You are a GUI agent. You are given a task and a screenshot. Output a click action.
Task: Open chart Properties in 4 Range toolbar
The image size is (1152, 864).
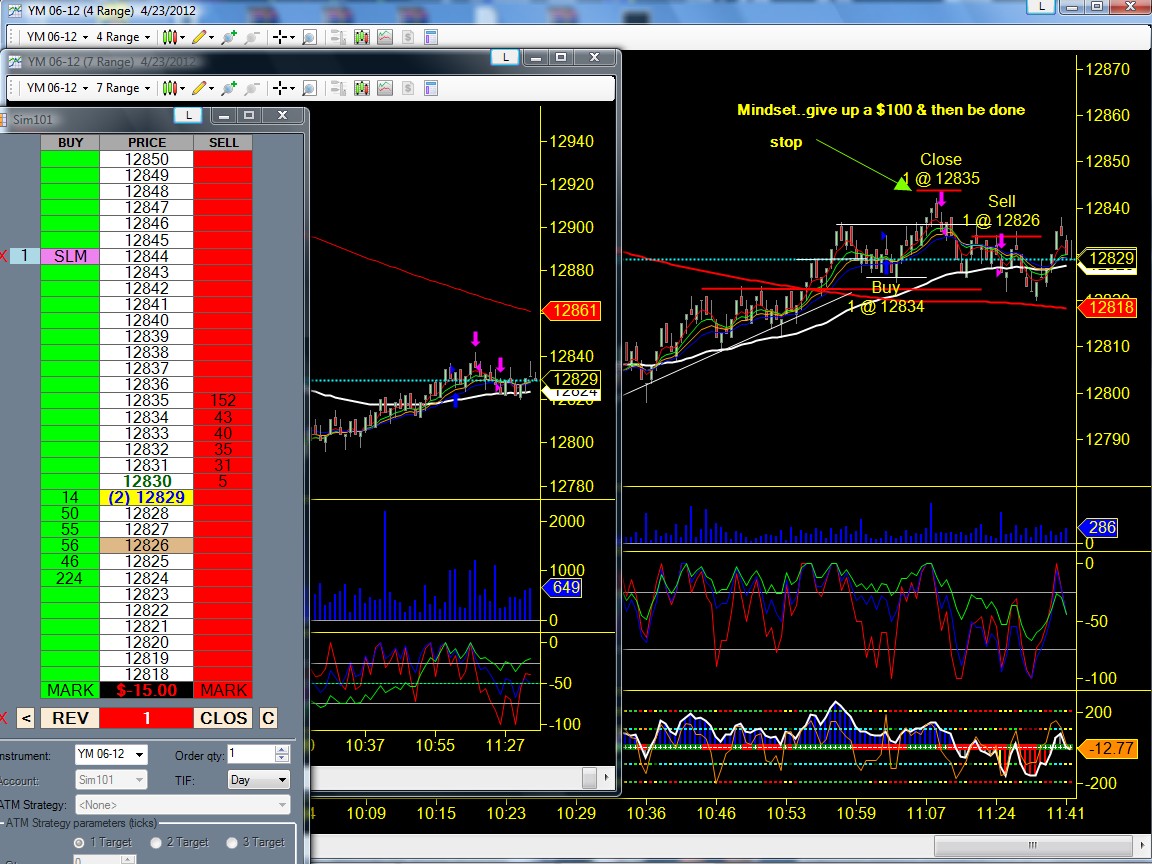(x=431, y=37)
